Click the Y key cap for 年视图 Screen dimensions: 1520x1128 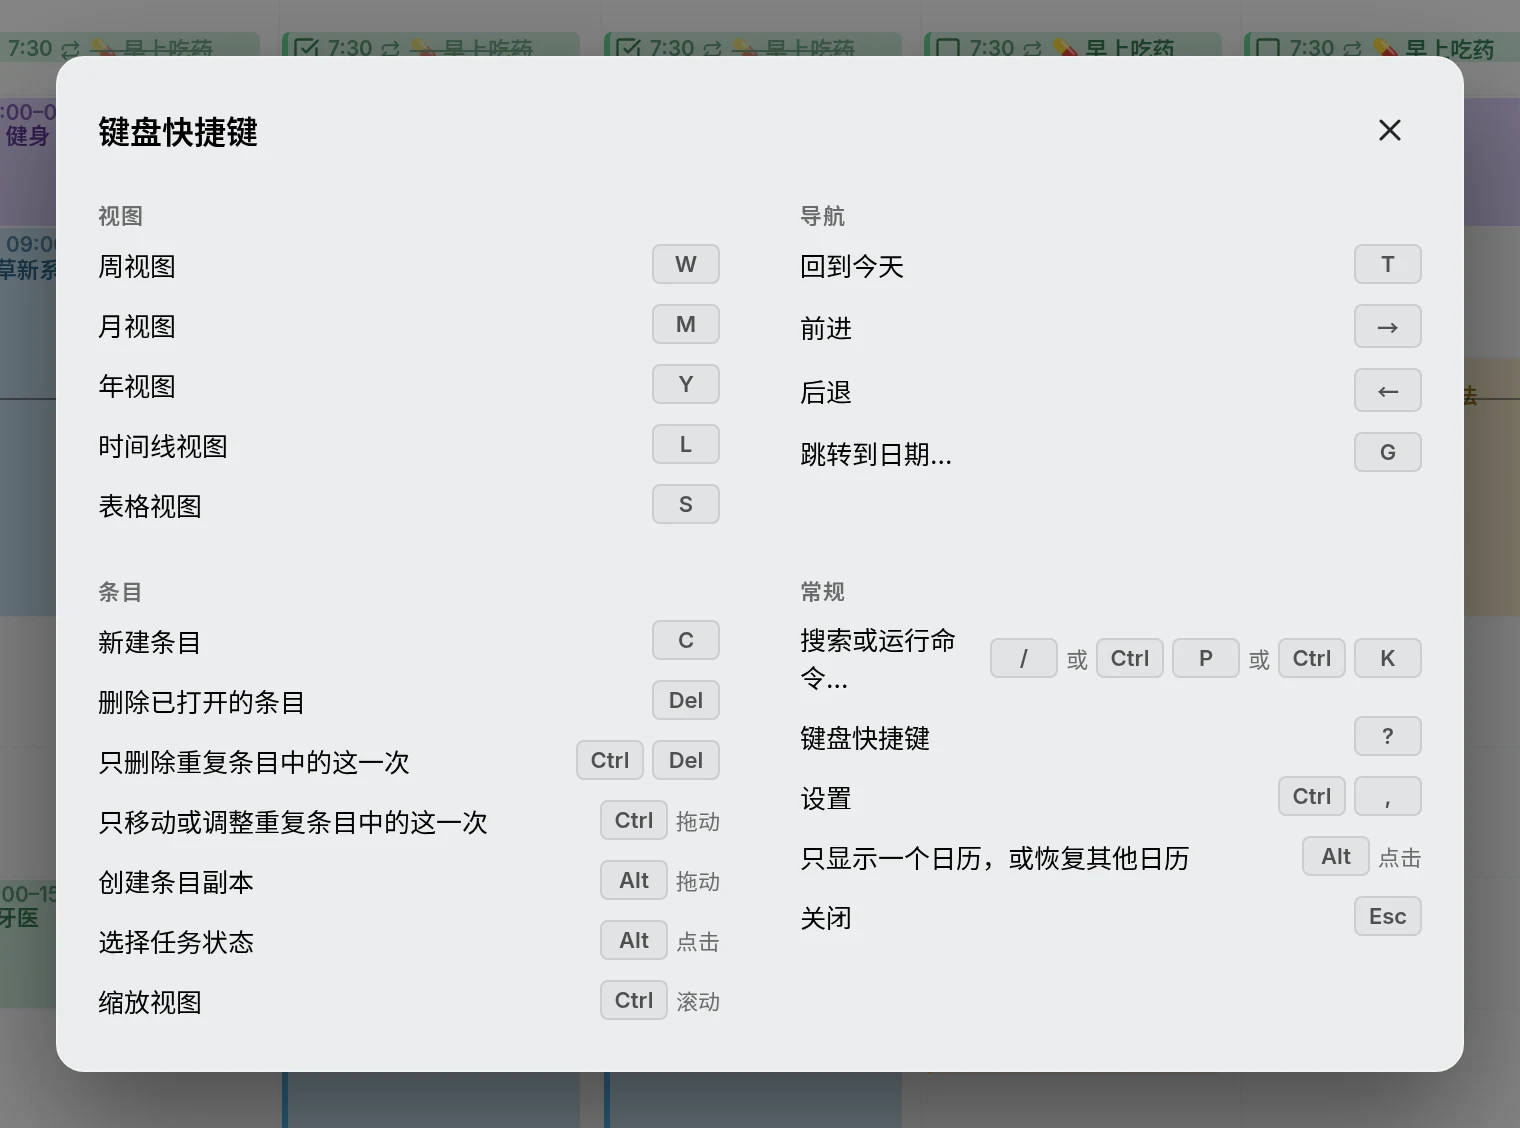(686, 385)
